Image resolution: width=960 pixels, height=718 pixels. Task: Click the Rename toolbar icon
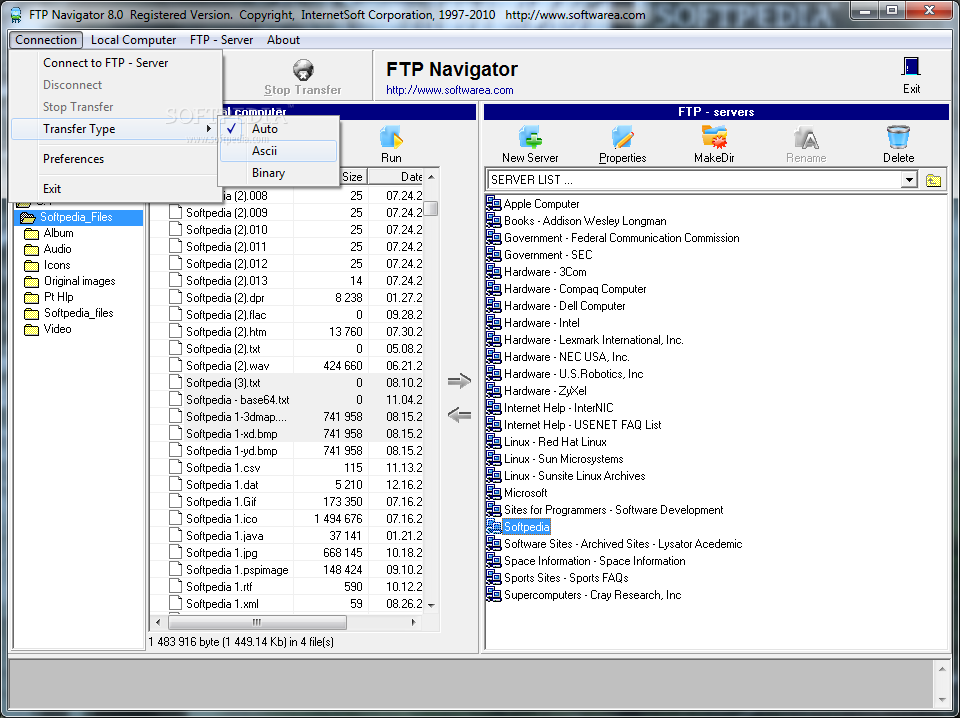806,137
